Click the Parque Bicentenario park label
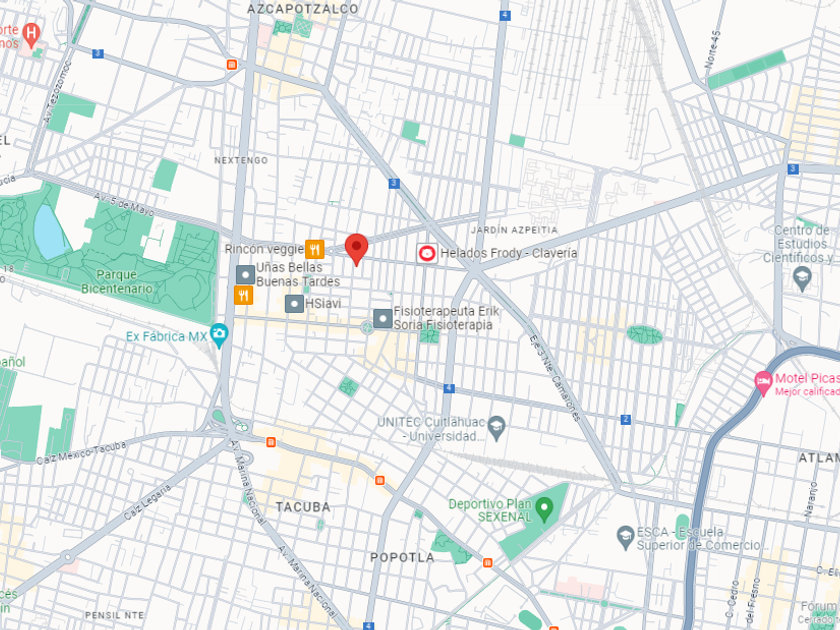 (x=117, y=281)
